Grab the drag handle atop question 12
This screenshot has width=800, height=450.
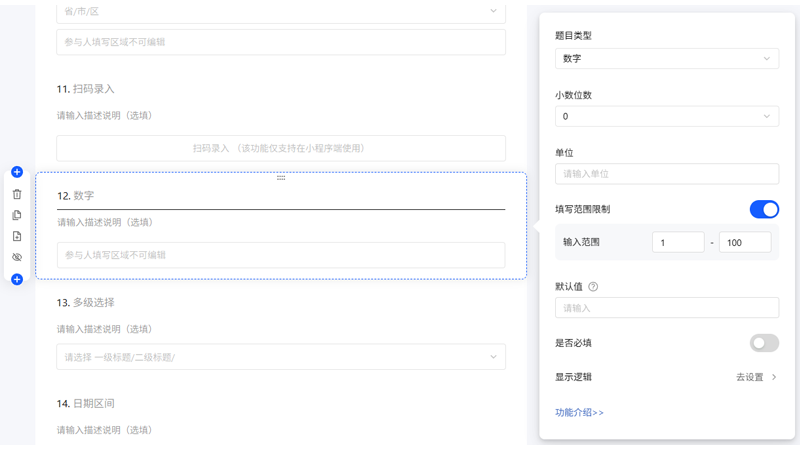click(281, 178)
